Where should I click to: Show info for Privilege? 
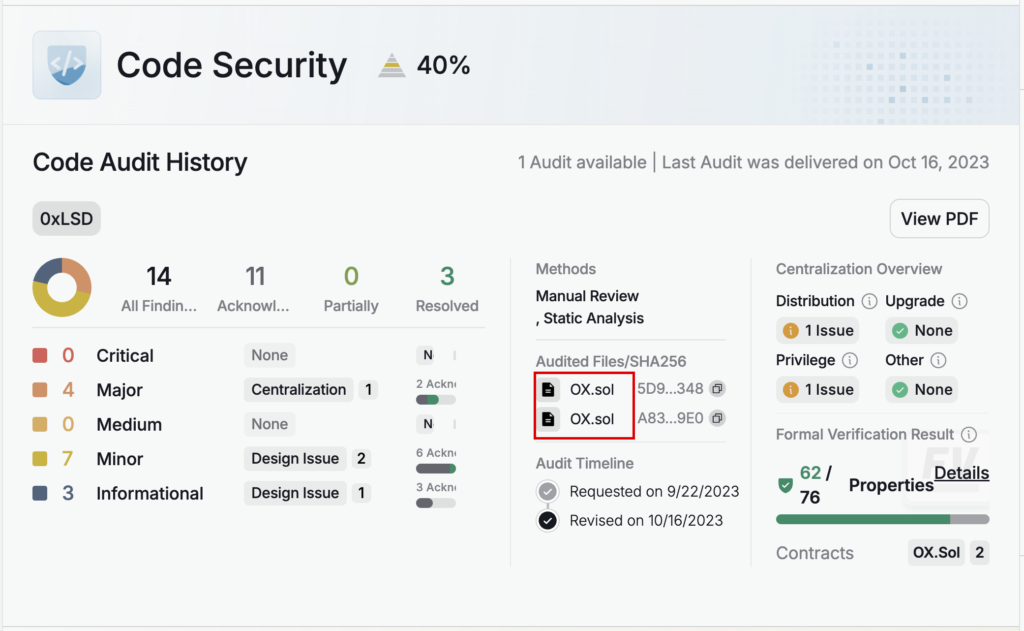point(850,360)
